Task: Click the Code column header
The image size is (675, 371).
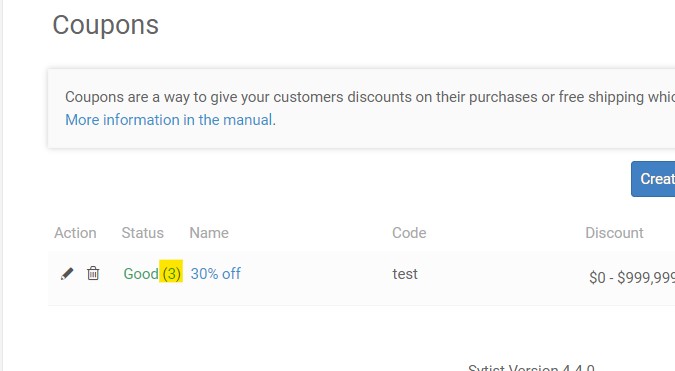Action: [x=409, y=233]
